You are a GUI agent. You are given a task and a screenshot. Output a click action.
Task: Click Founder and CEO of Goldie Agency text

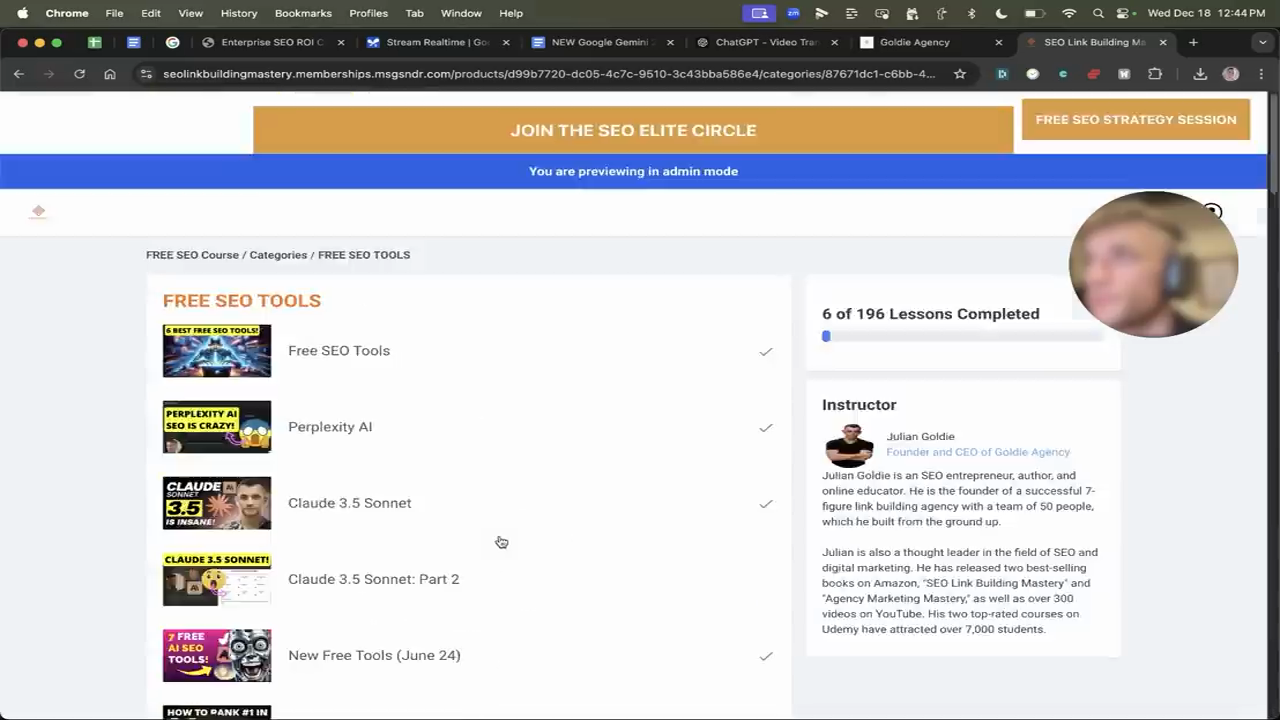pos(978,452)
